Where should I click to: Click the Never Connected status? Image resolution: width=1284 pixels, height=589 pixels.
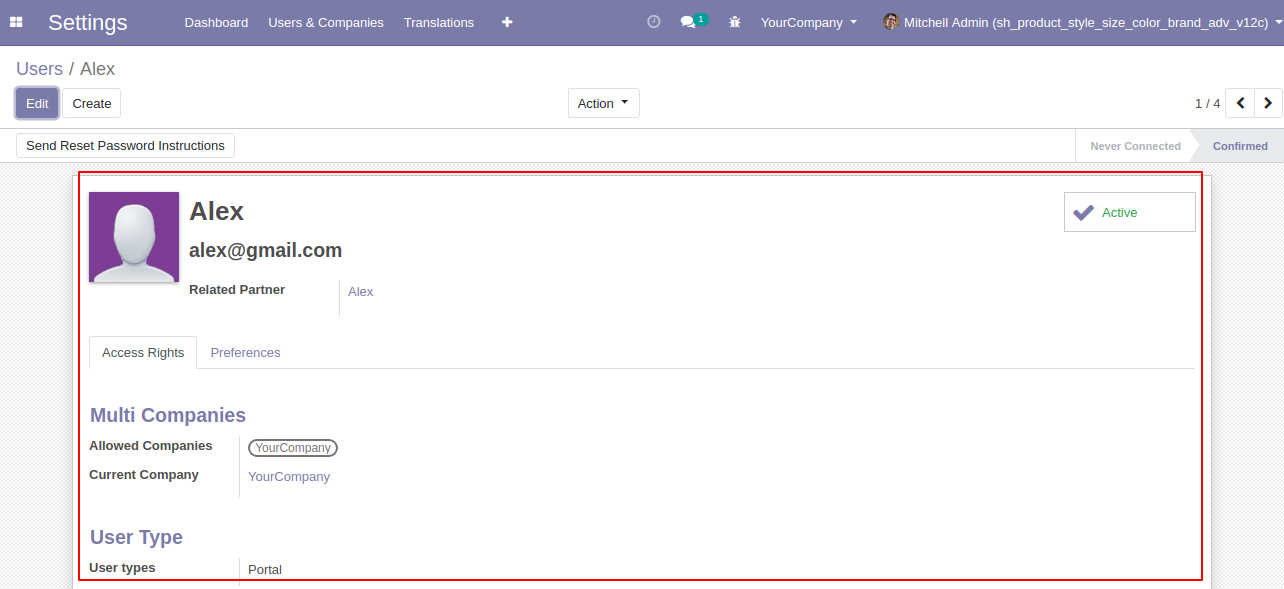point(1135,146)
